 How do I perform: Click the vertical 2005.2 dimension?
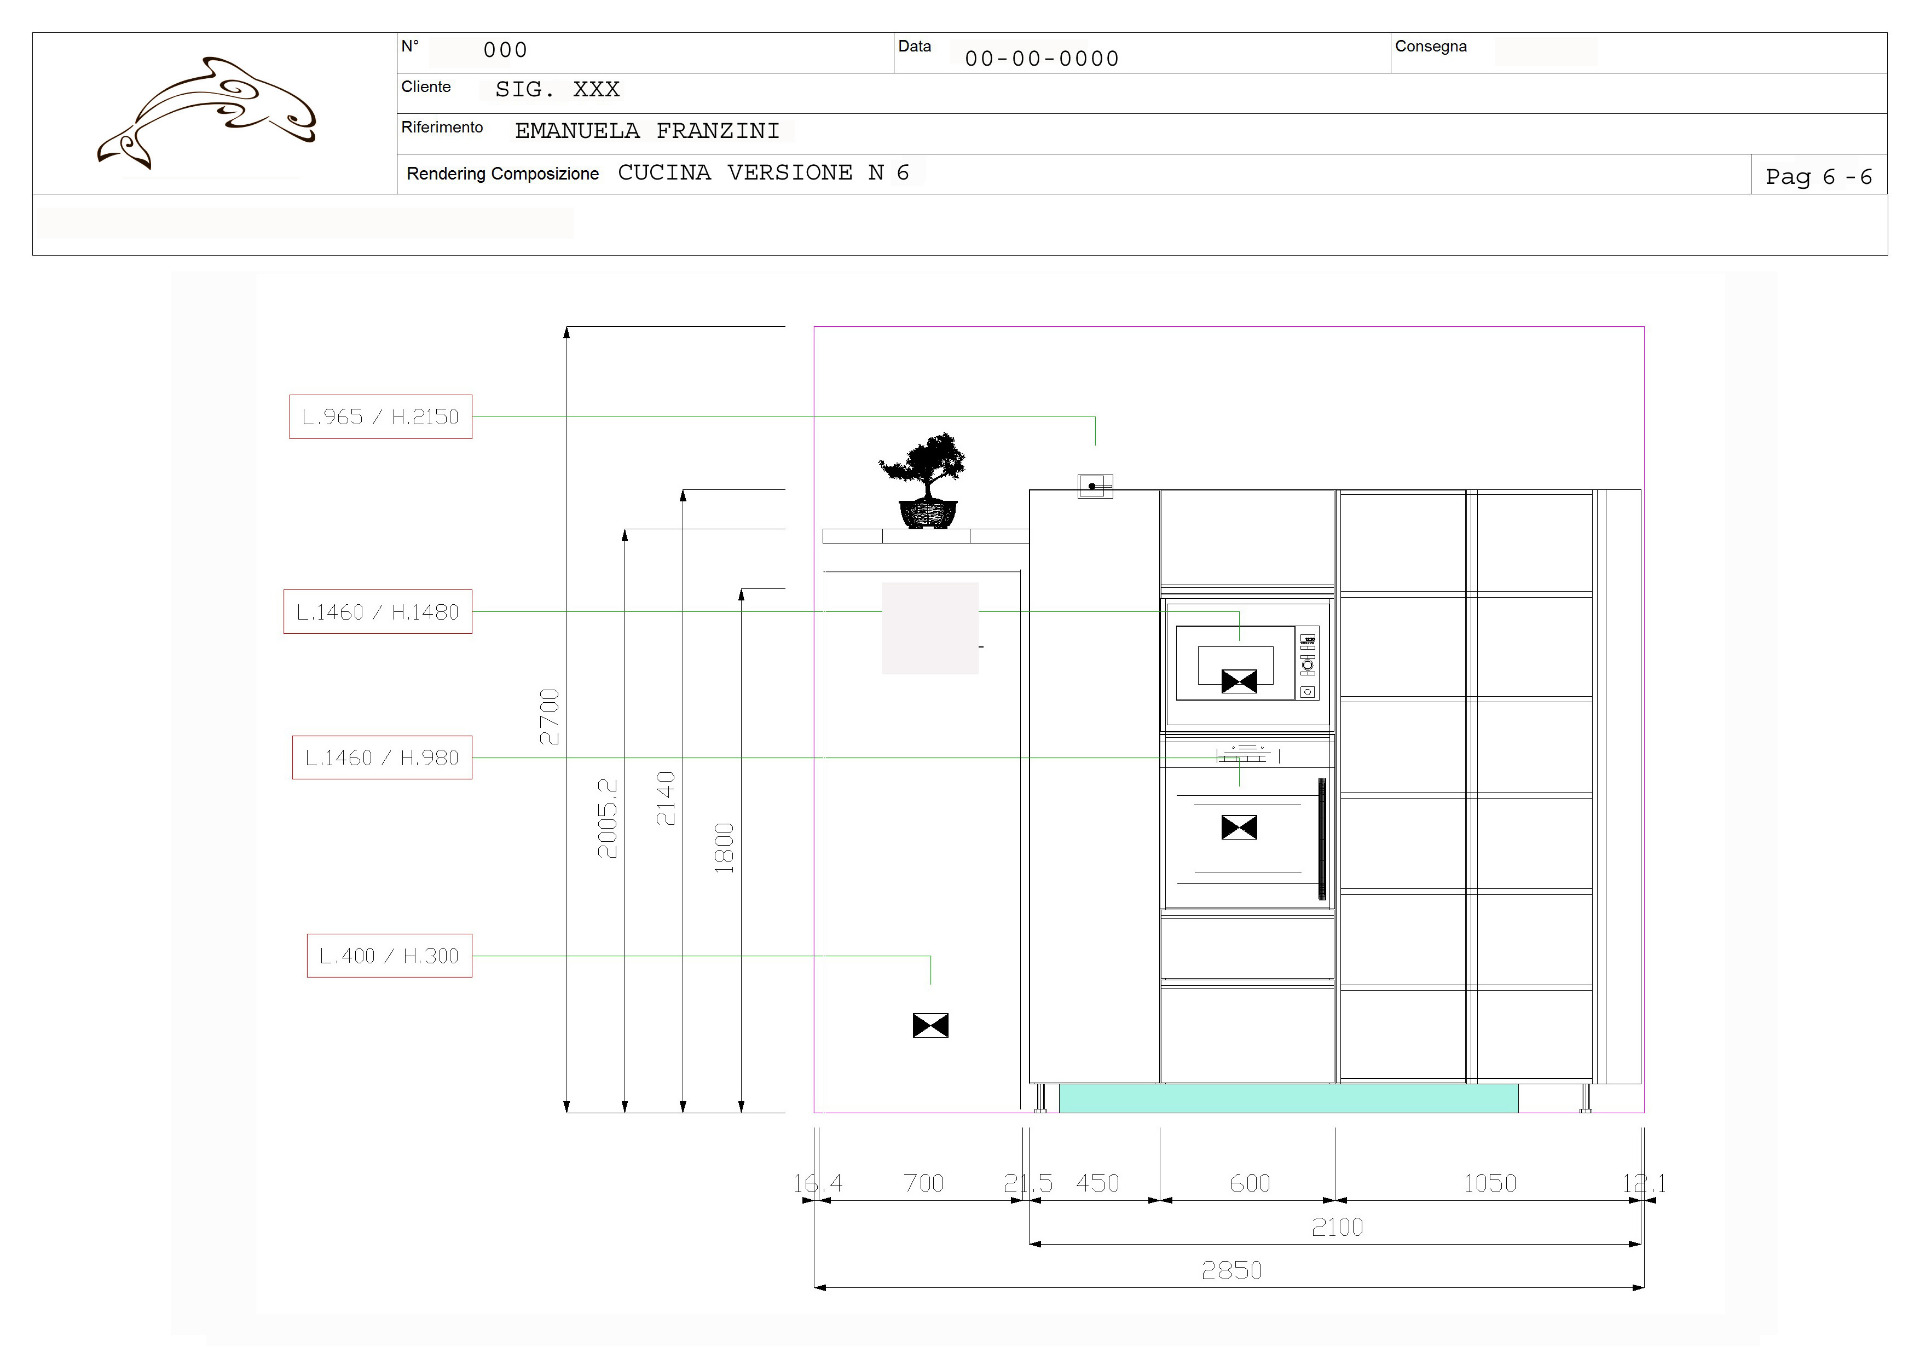[x=607, y=818]
